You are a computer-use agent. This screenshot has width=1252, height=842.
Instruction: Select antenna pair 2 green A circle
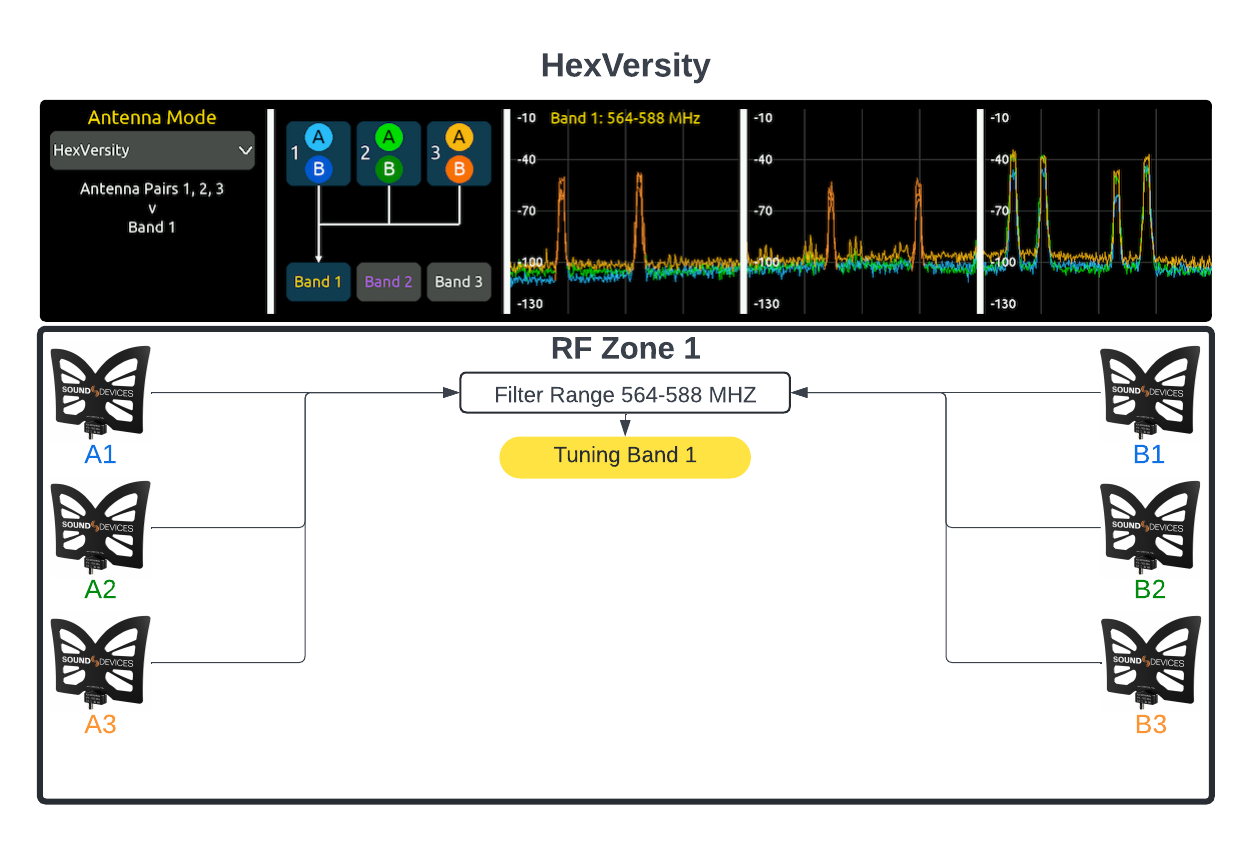coord(388,137)
